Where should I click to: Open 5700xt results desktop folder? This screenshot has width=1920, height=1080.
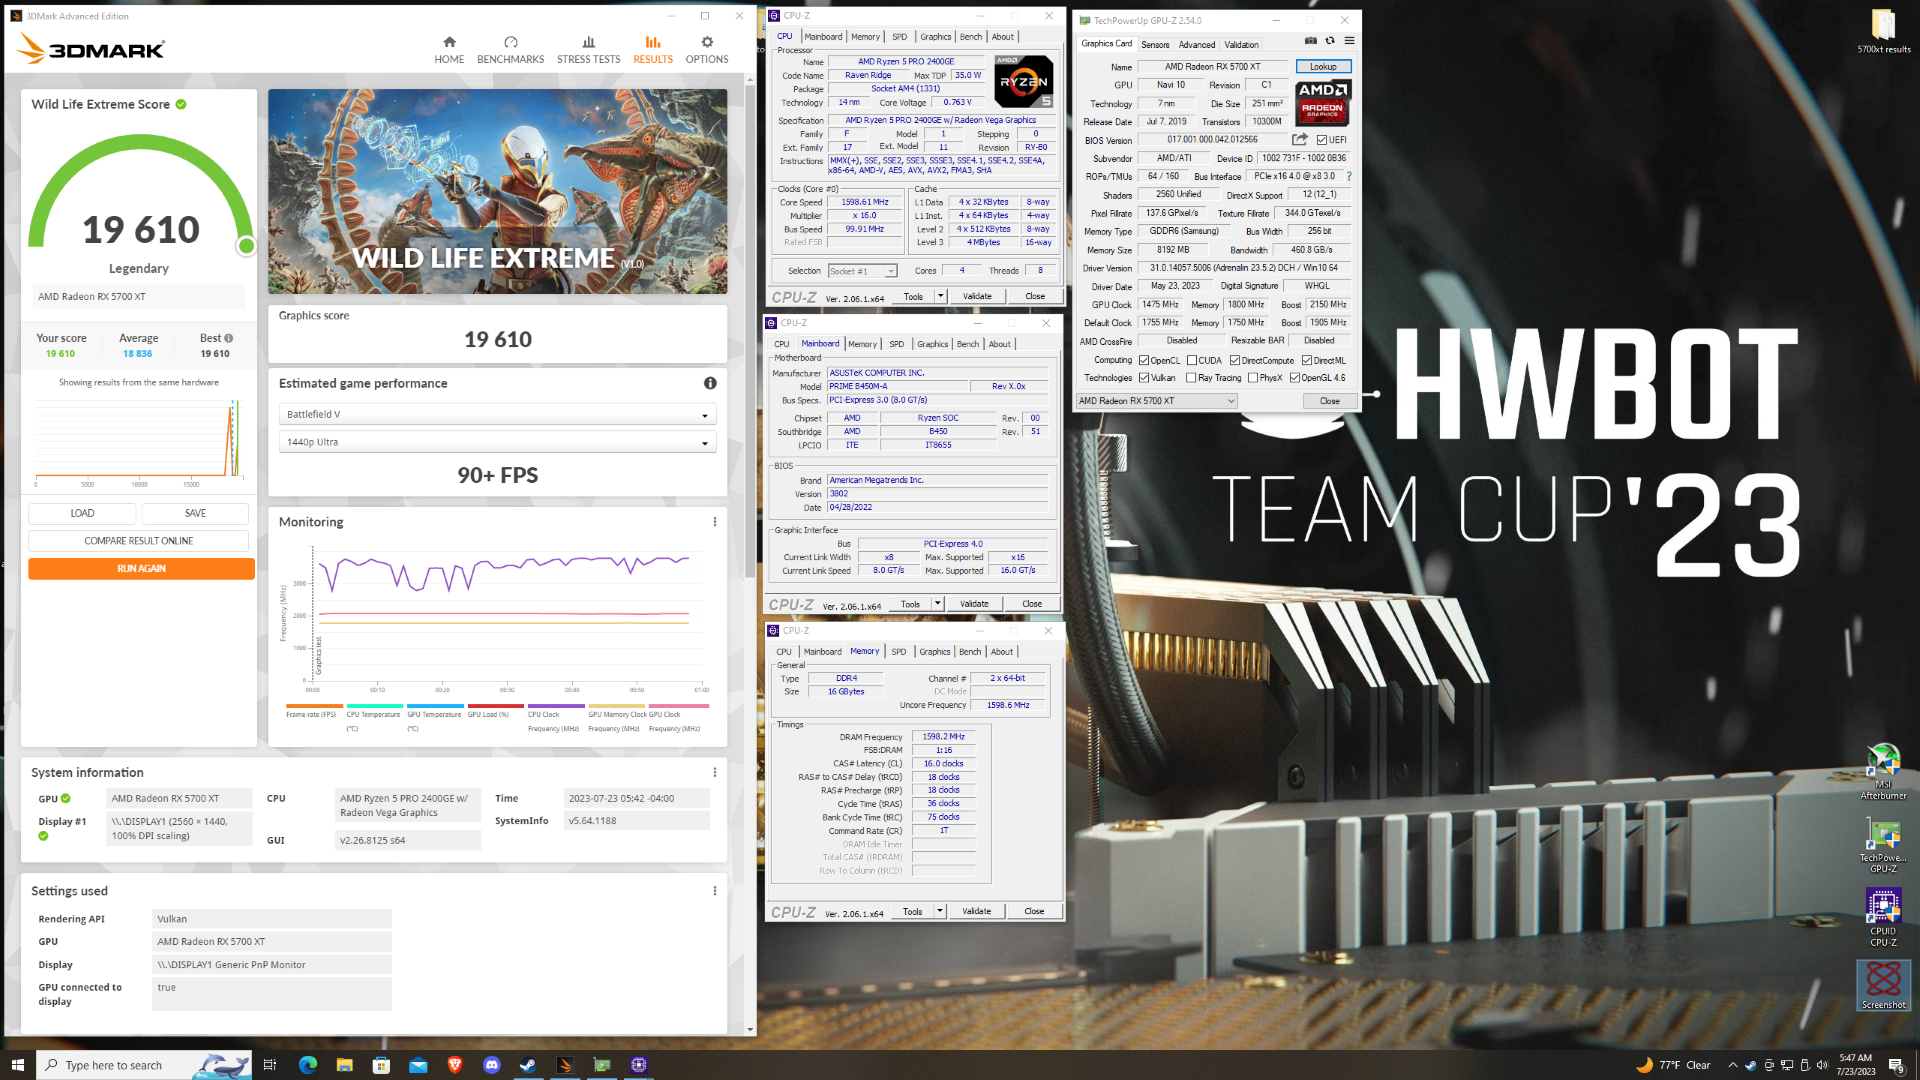click(1883, 31)
